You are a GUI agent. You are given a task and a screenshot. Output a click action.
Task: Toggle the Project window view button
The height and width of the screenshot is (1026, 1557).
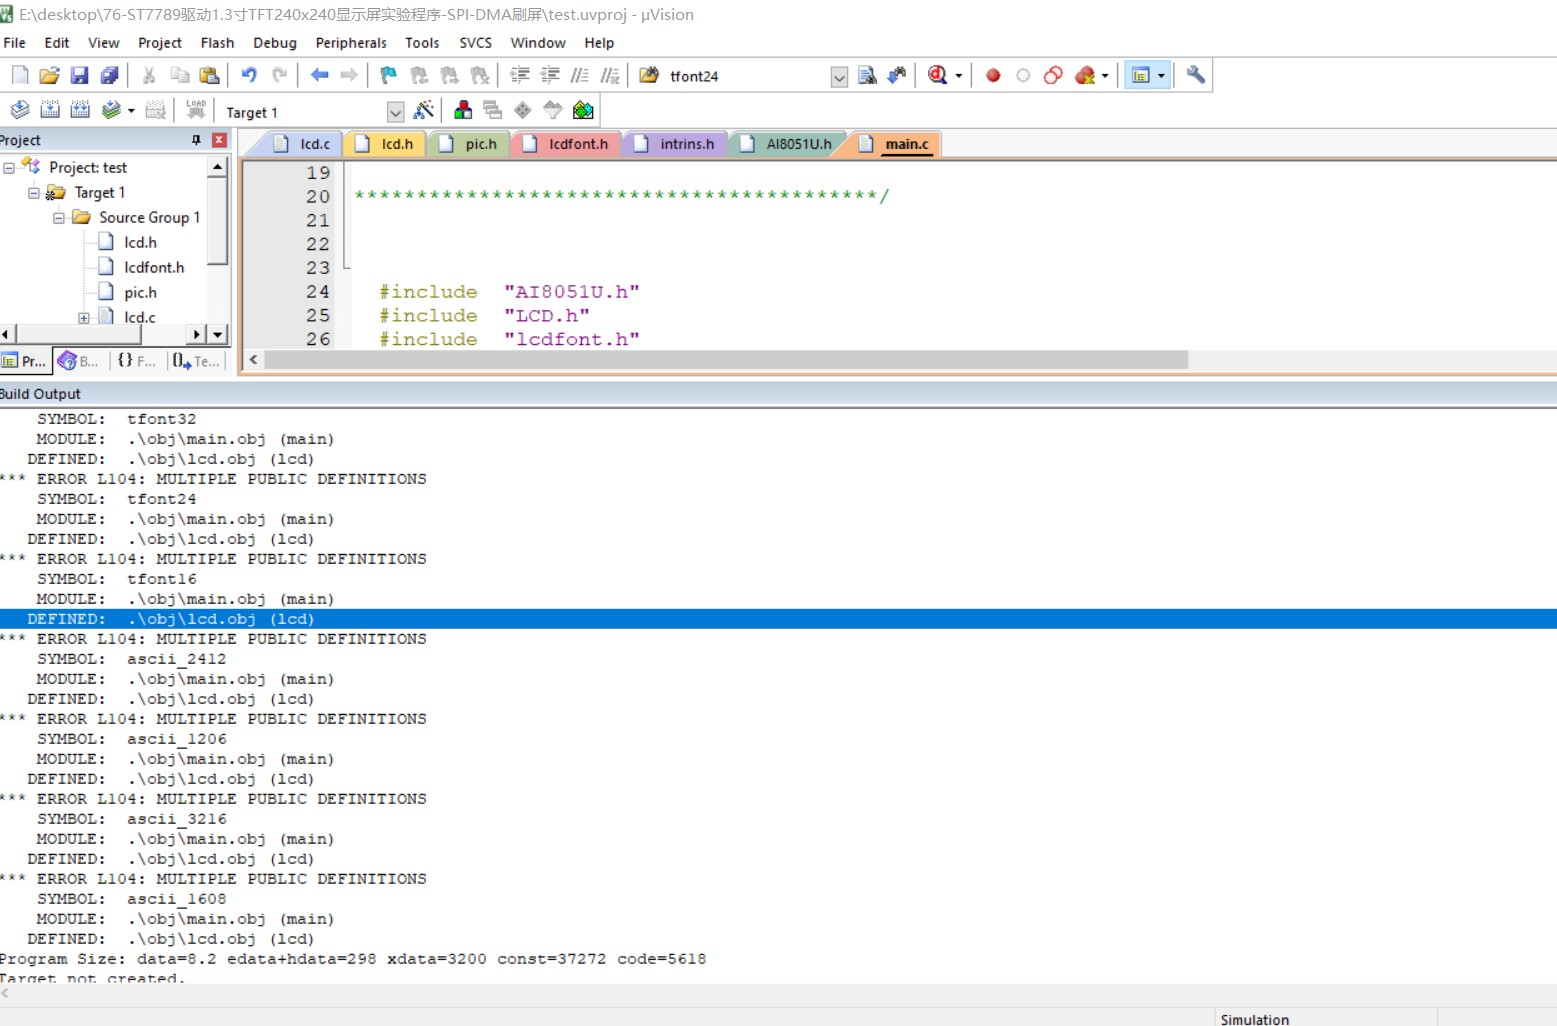[1140, 75]
